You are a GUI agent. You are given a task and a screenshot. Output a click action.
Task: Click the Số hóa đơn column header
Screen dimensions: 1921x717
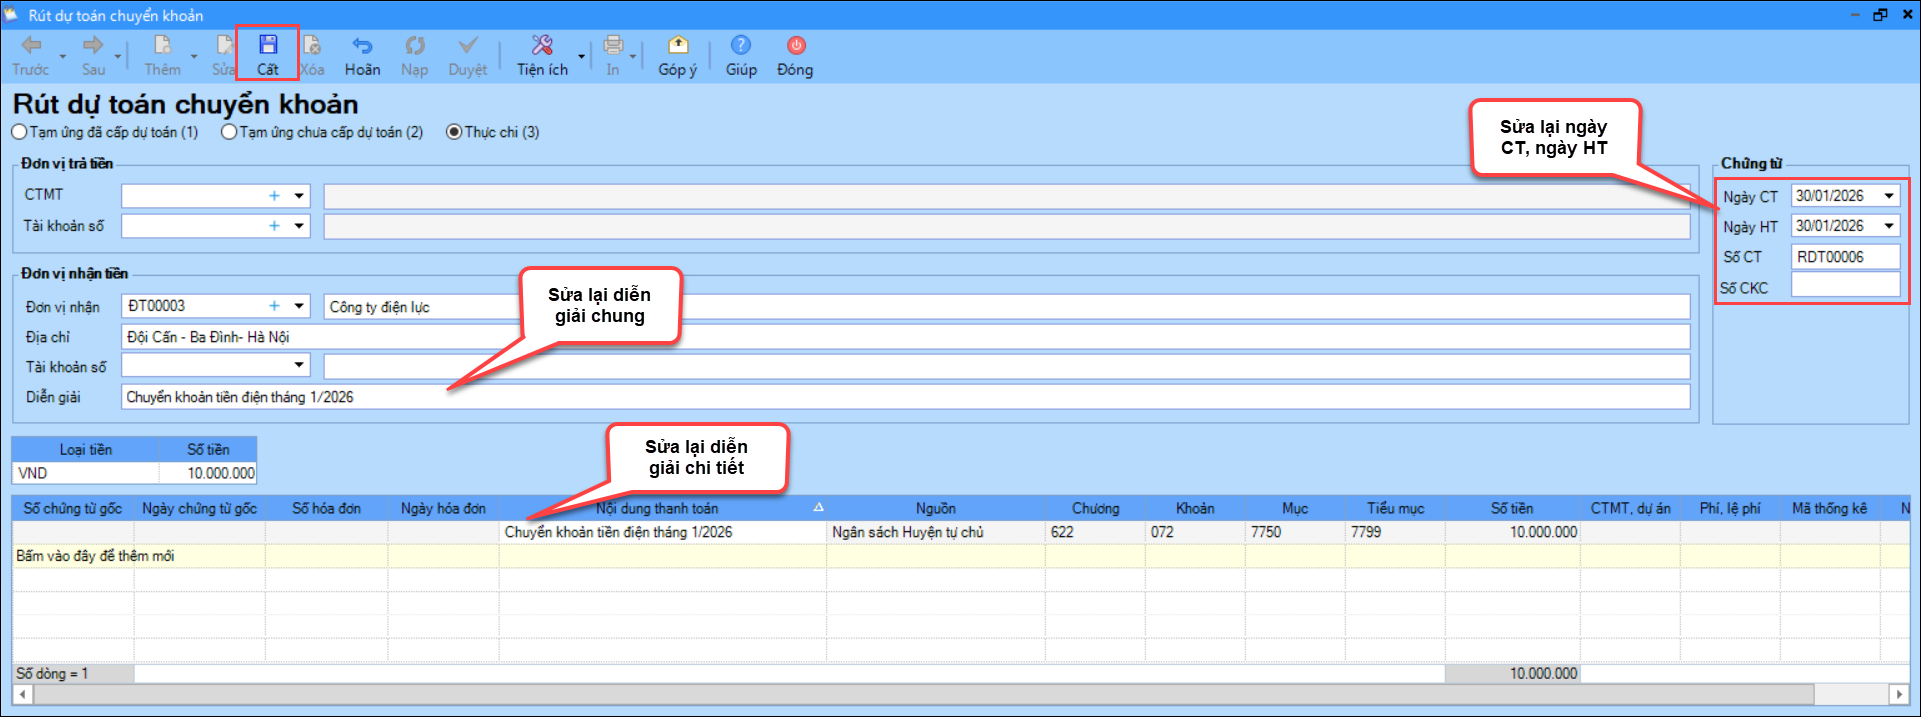click(326, 508)
